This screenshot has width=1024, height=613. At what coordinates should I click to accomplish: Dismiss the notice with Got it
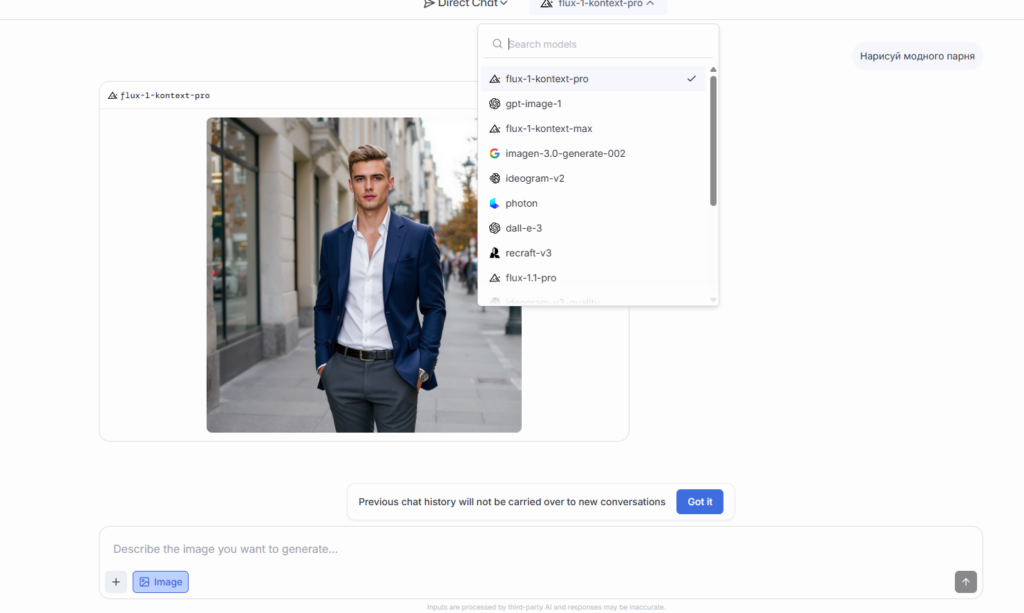(x=699, y=501)
